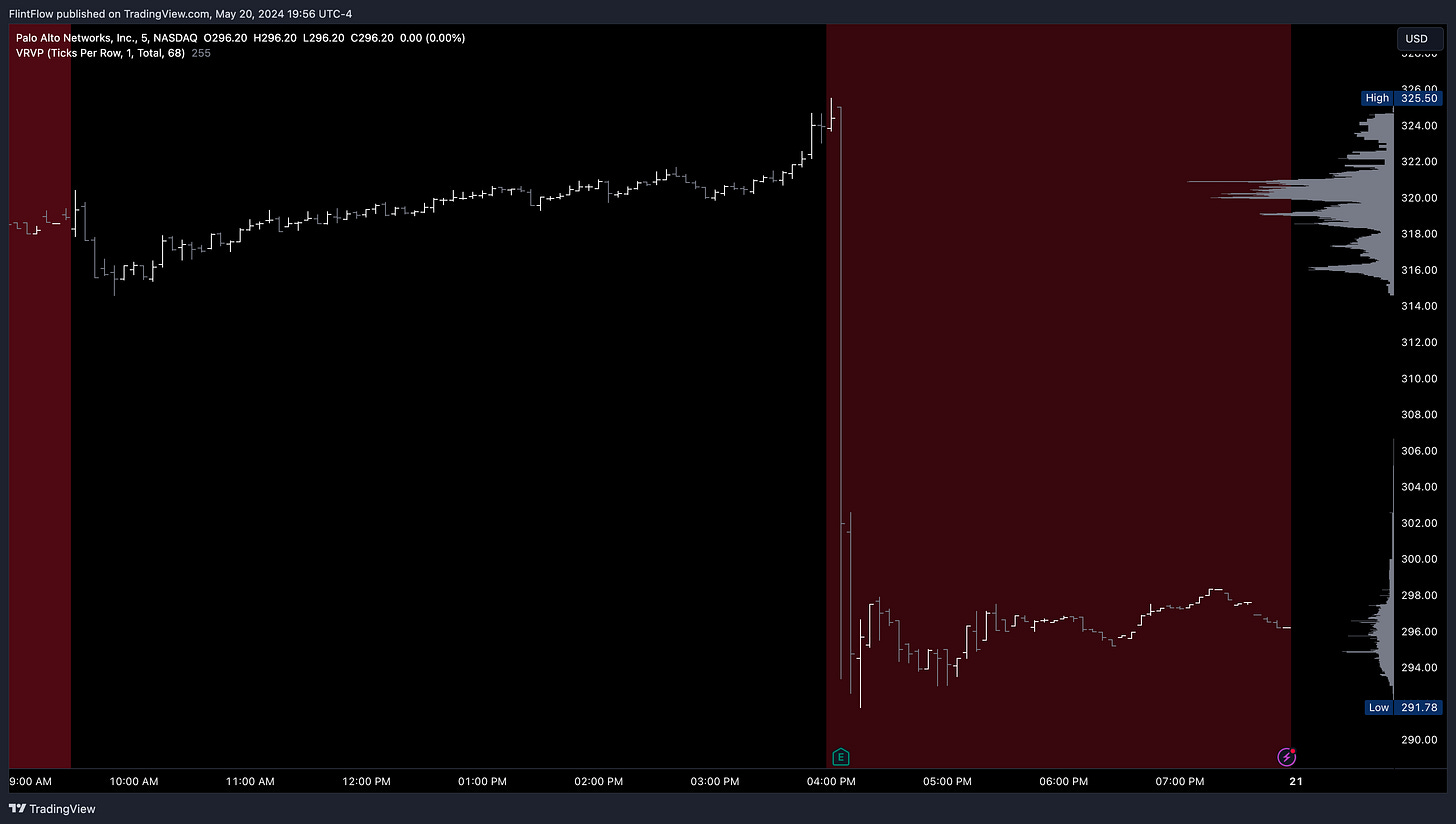Screen dimensions: 1456x824
Task: Click the 9:00 AM time axis label
Action: coord(31,781)
